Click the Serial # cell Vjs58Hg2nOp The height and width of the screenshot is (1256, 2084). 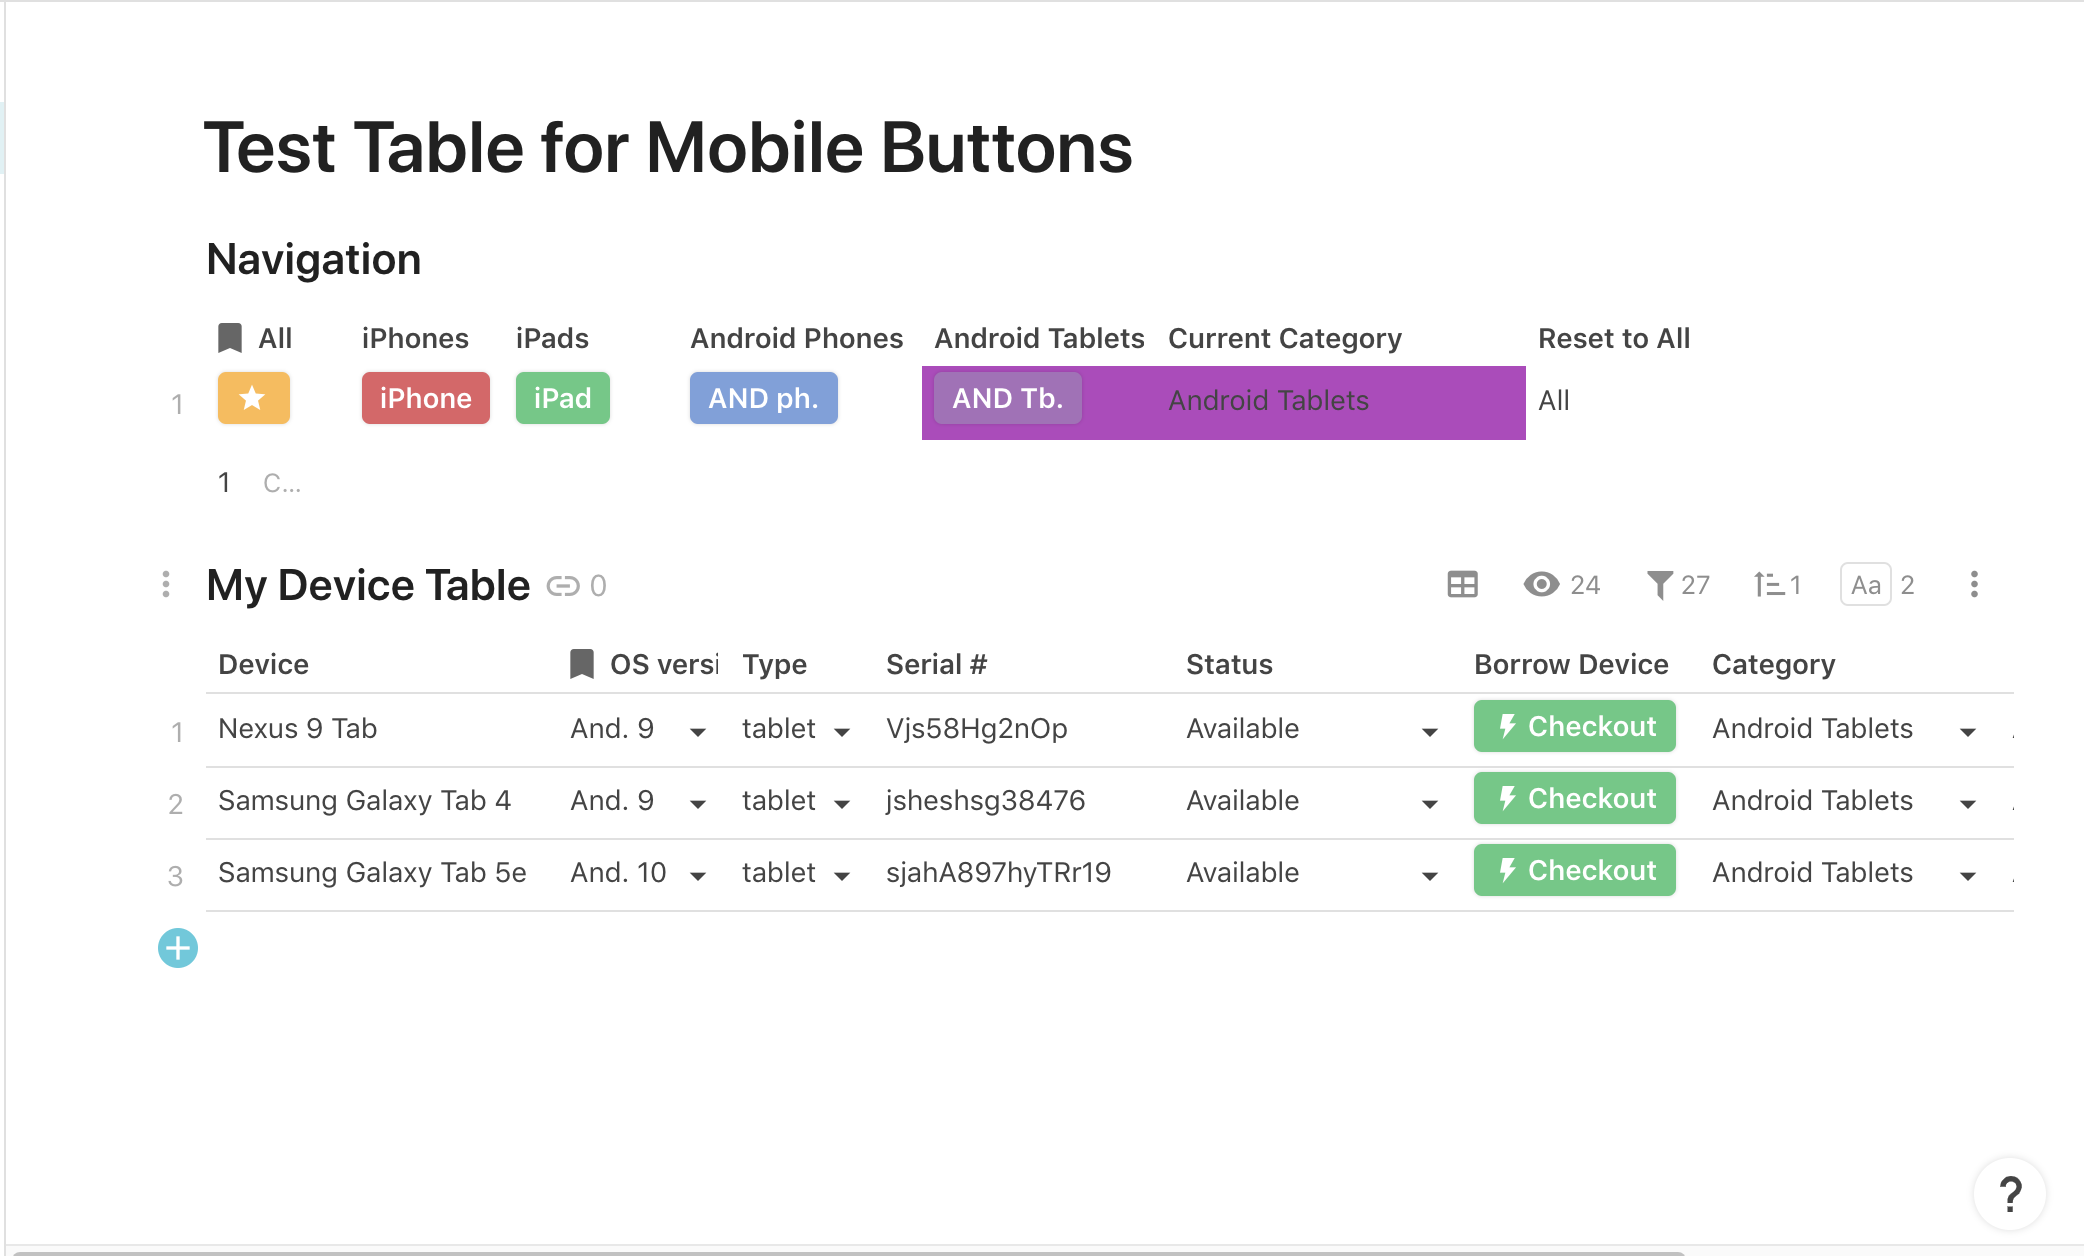pos(976,729)
